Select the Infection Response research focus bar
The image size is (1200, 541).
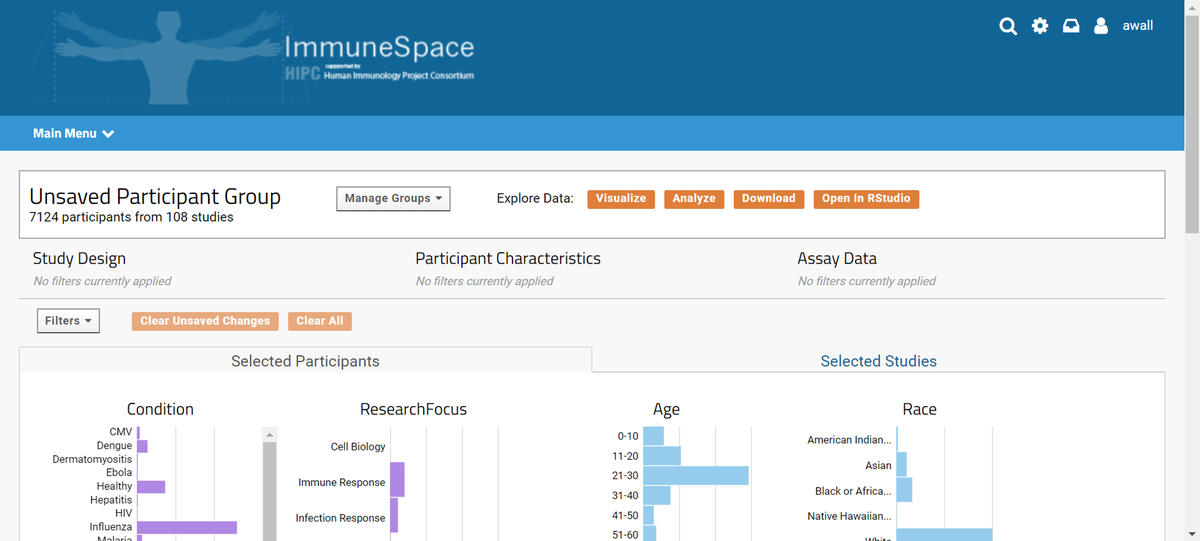tap(394, 515)
